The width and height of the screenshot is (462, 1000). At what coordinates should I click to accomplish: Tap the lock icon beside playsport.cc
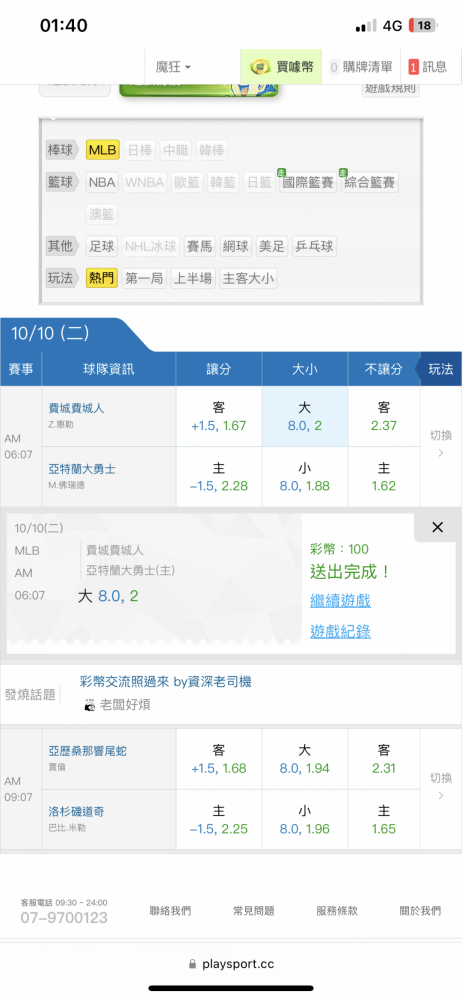click(x=193, y=964)
